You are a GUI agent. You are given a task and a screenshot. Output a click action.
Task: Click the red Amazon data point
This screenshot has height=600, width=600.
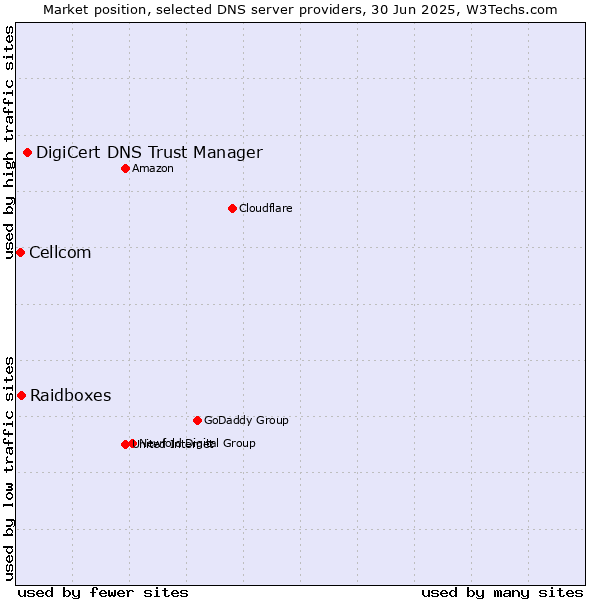coord(125,169)
